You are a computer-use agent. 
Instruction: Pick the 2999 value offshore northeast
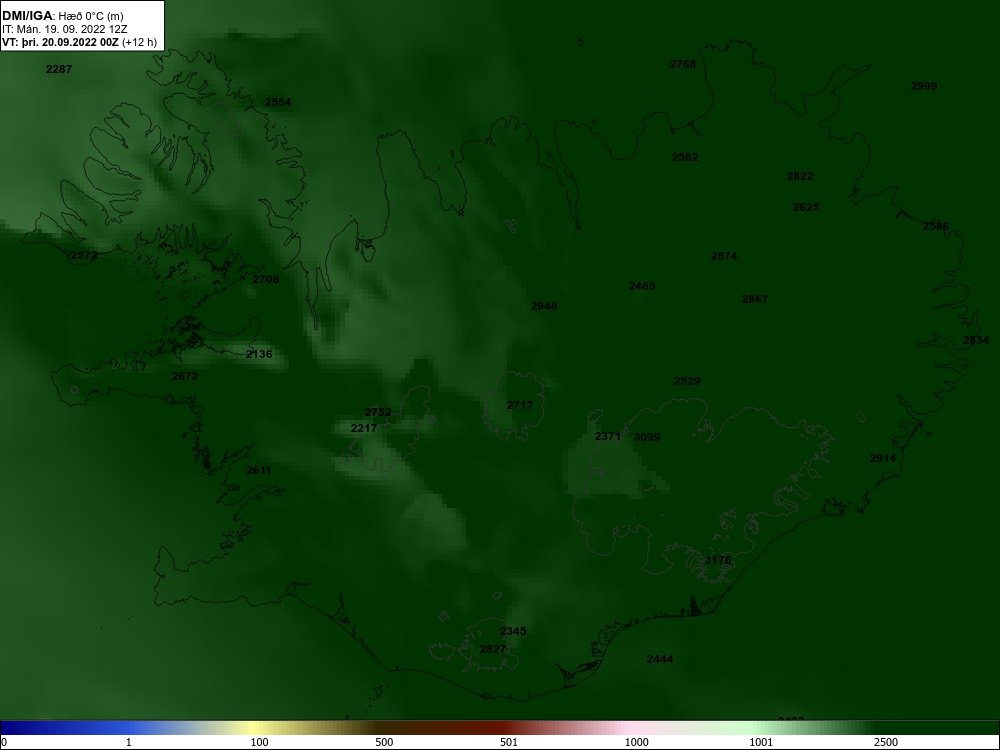[923, 86]
